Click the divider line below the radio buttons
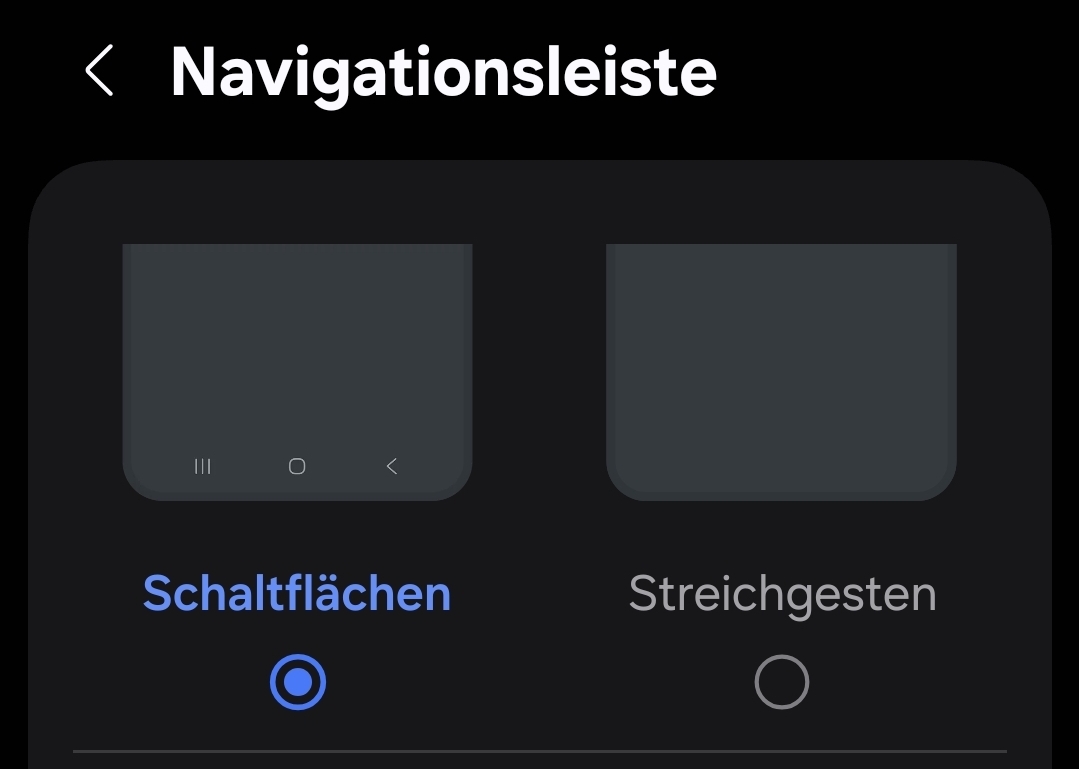The image size is (1079, 769). [x=540, y=751]
